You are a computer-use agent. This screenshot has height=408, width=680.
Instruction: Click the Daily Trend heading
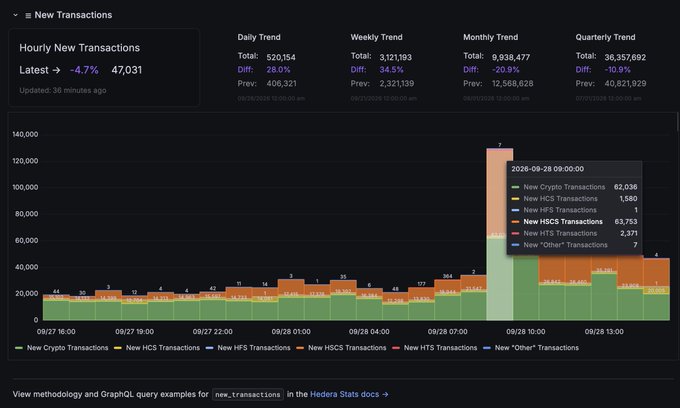pos(259,37)
